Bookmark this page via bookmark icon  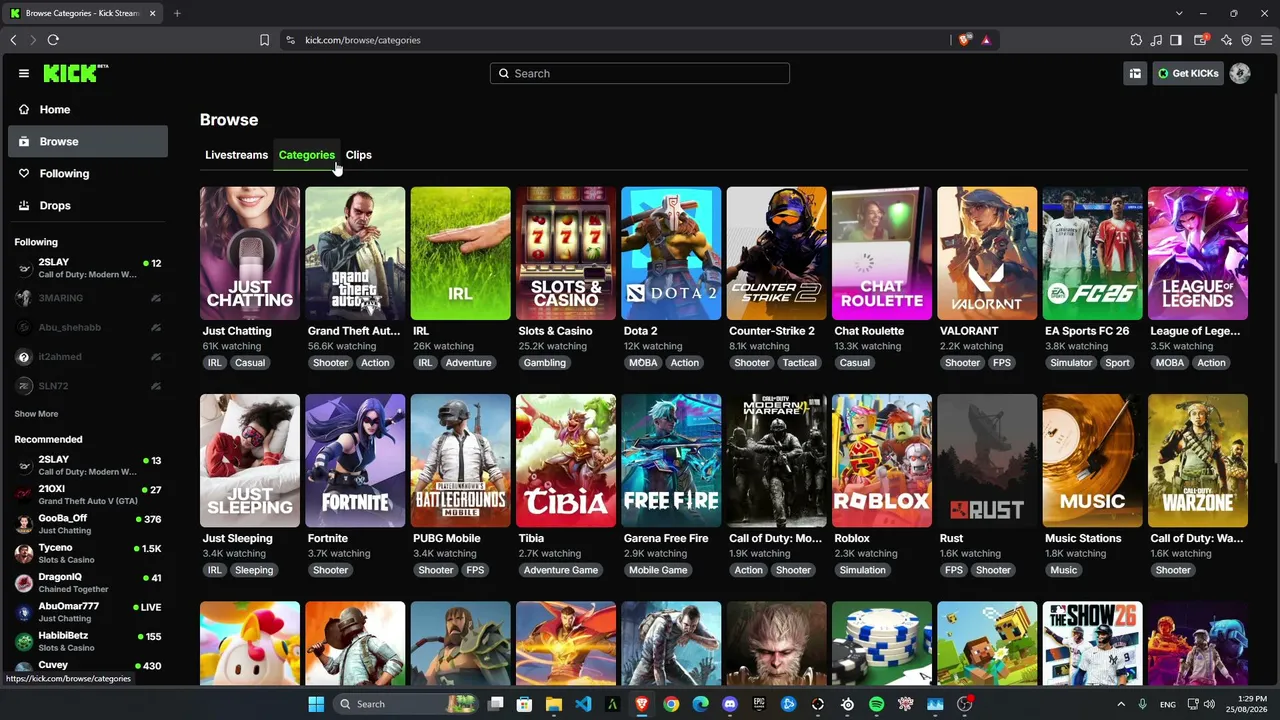click(x=264, y=40)
